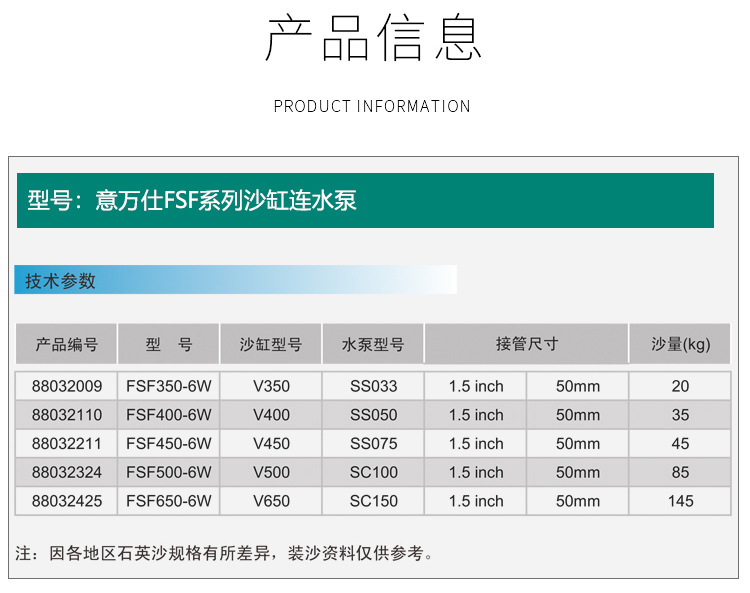Click the 接管尺寸 column header
This screenshot has width=750, height=593.
pos(527,344)
